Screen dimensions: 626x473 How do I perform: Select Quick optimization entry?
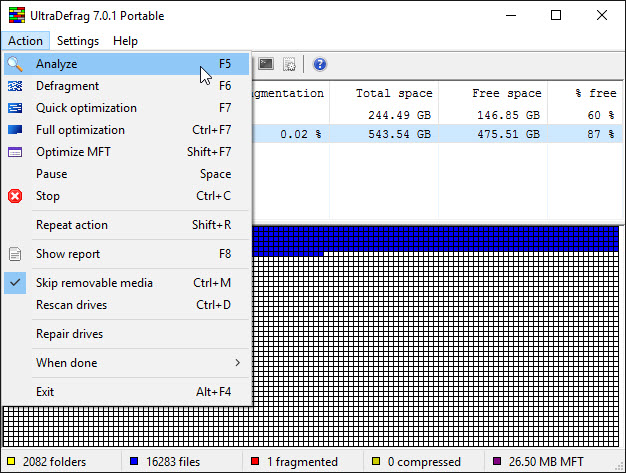coord(127,108)
